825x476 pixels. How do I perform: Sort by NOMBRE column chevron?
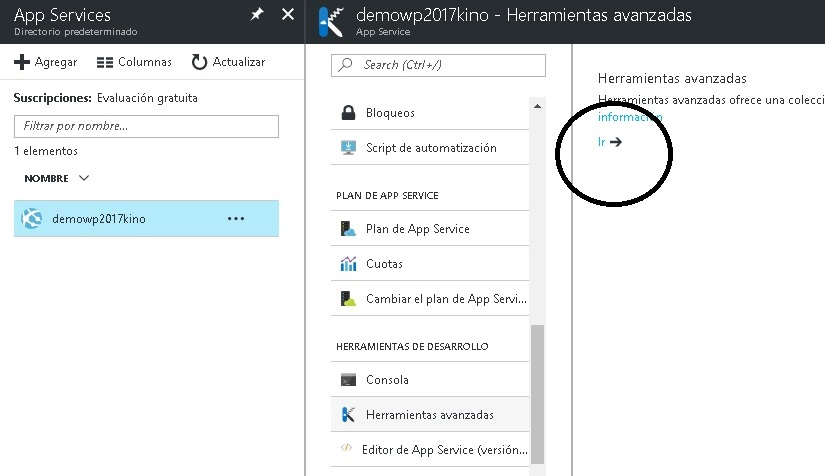coord(84,178)
